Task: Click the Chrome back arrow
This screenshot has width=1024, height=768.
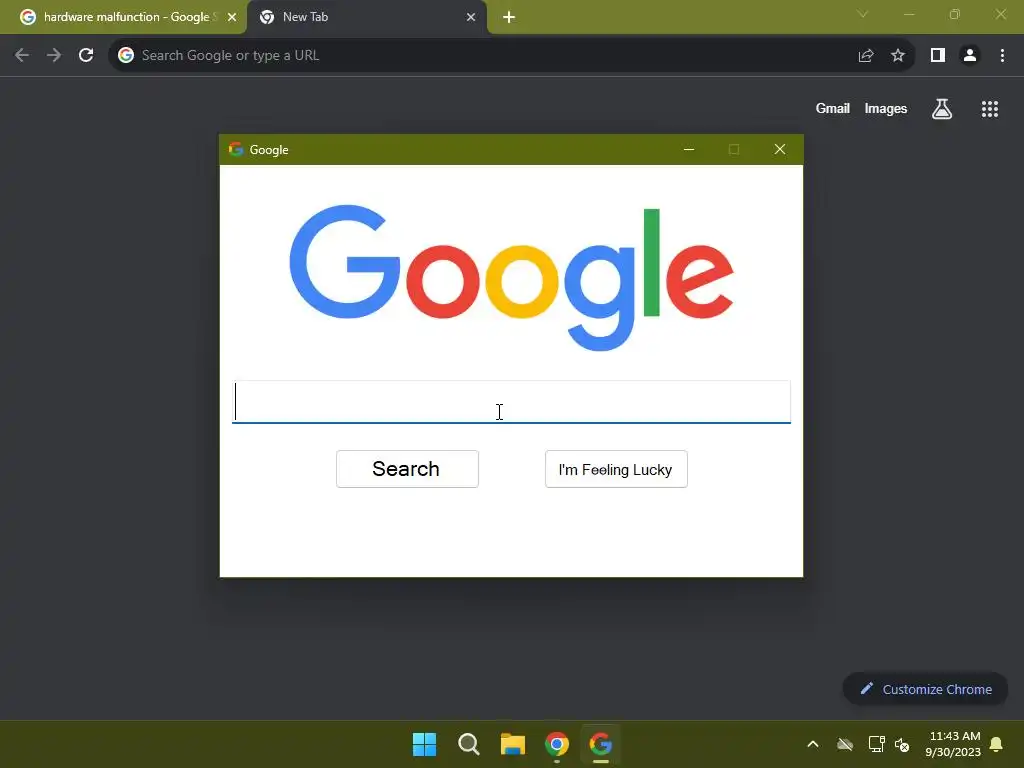Action: [x=22, y=56]
